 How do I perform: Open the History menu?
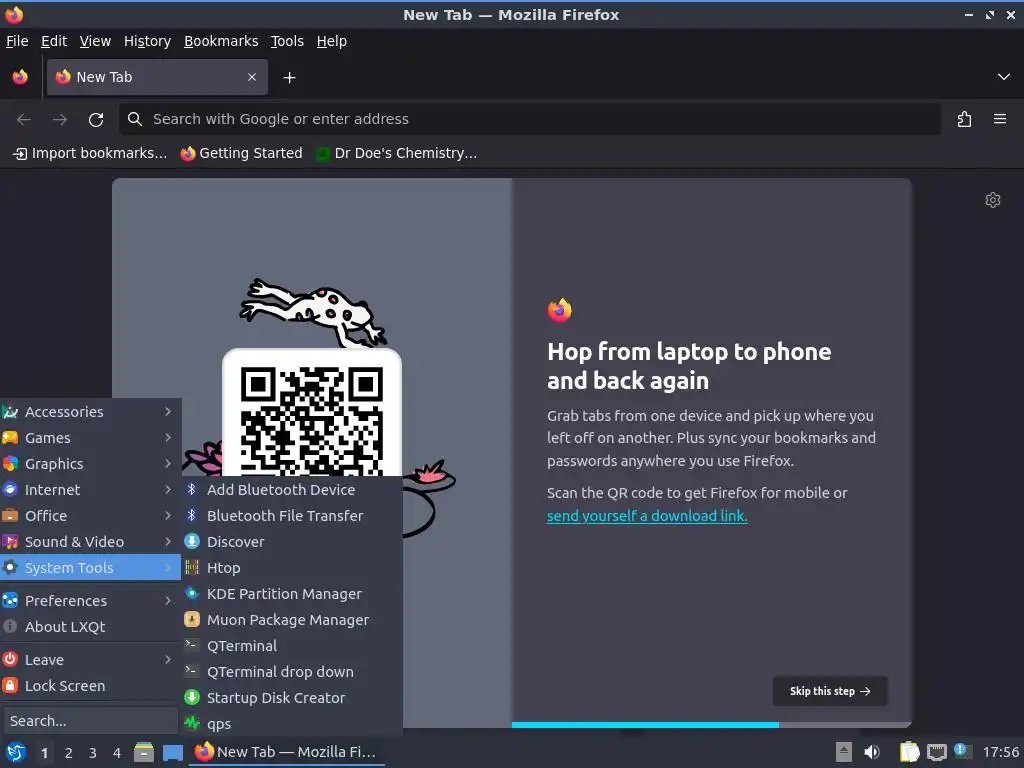pos(148,41)
